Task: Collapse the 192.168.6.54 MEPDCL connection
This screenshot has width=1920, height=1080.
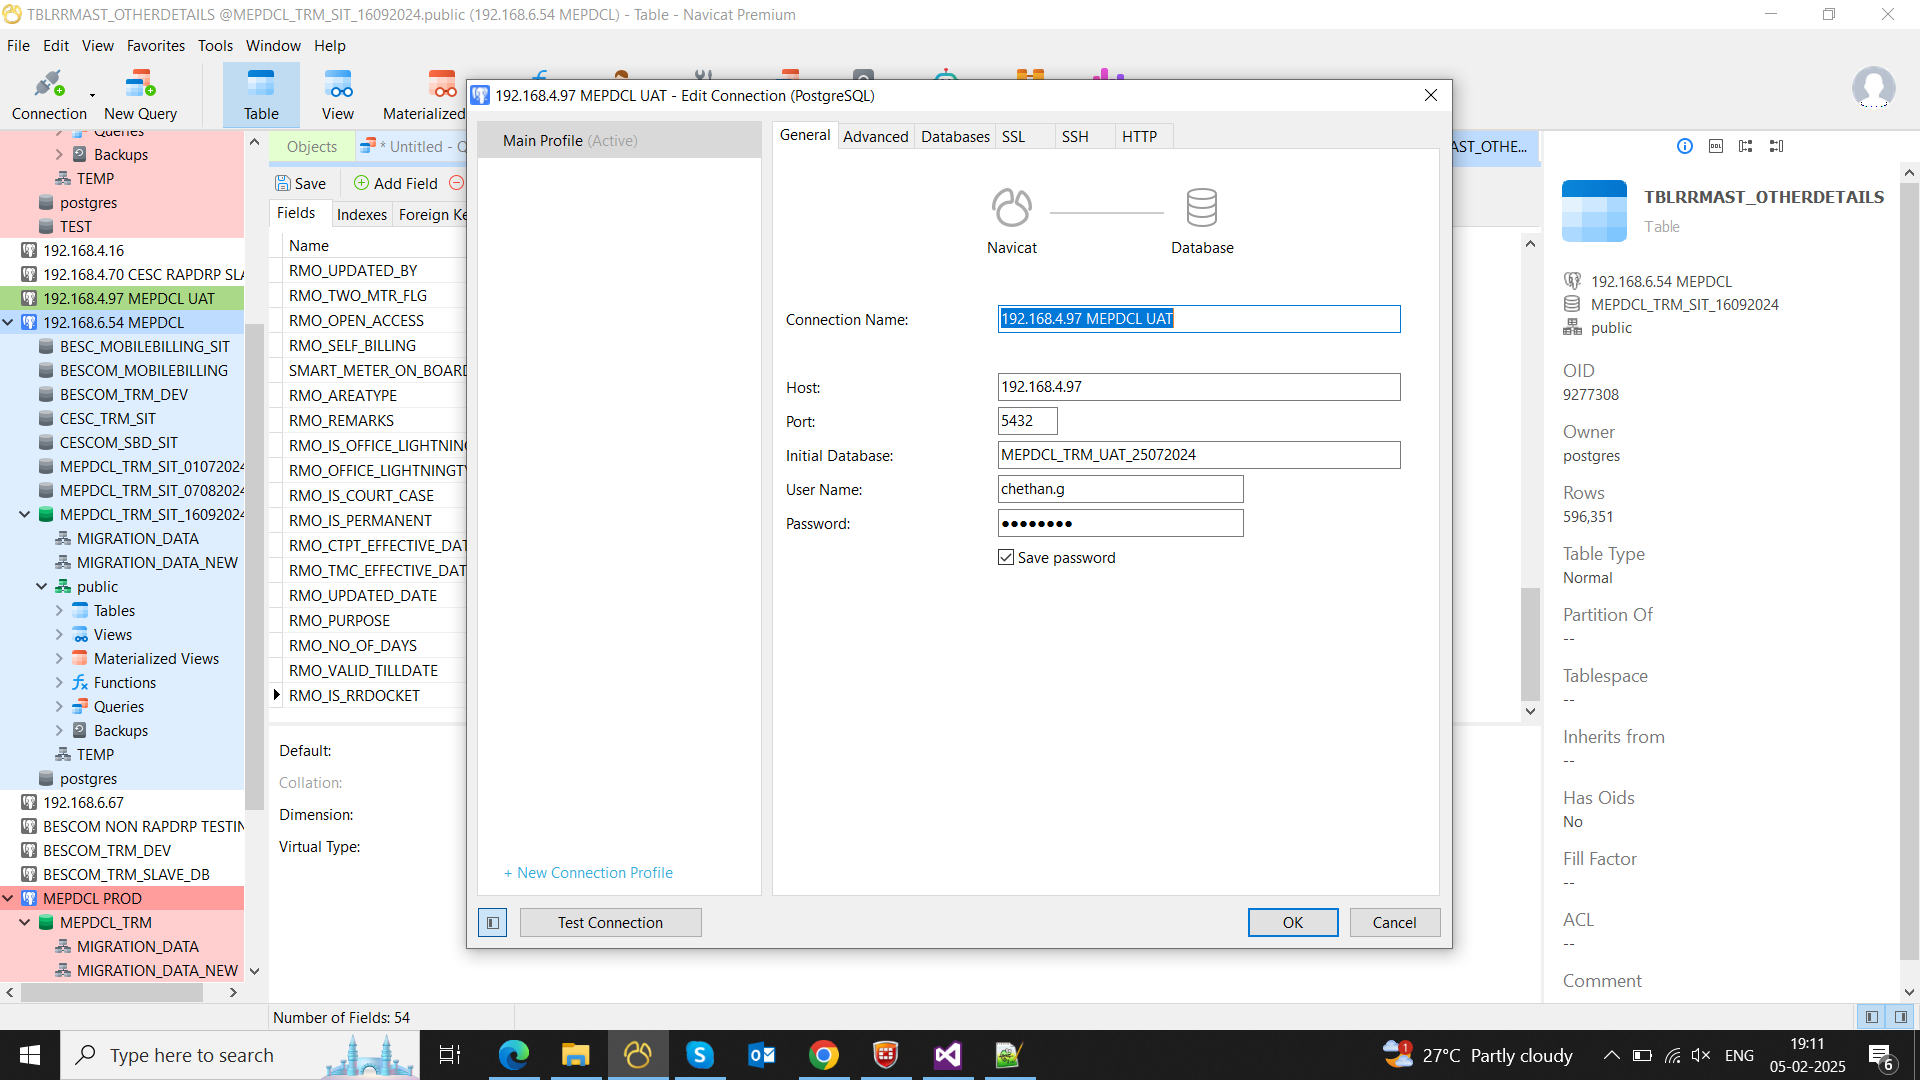Action: point(8,323)
